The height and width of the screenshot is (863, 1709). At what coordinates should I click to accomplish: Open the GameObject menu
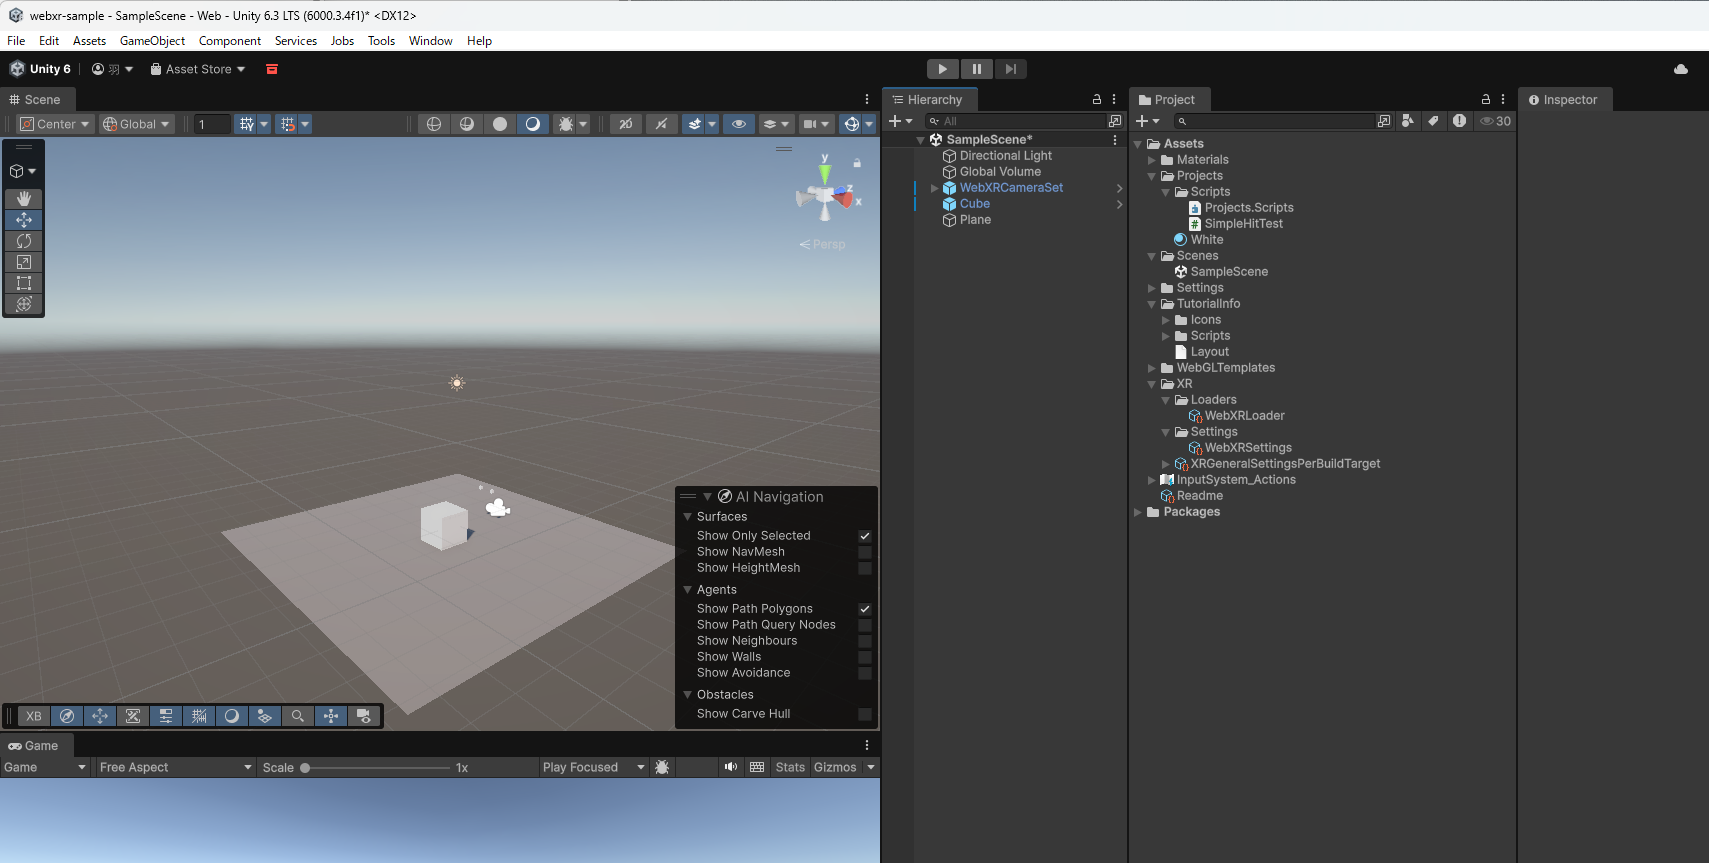click(x=152, y=41)
